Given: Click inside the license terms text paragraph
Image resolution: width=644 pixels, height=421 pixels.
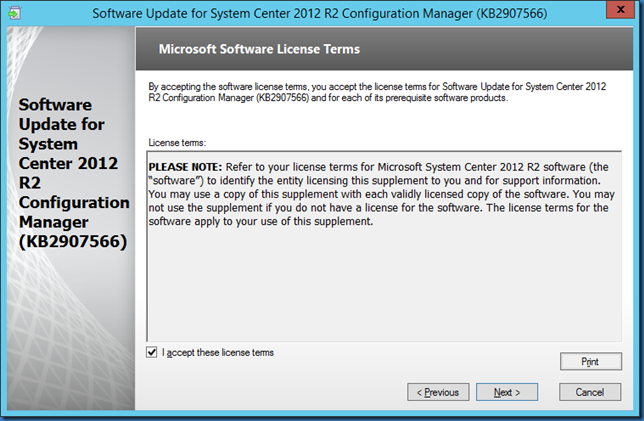Looking at the screenshot, I should [380, 193].
